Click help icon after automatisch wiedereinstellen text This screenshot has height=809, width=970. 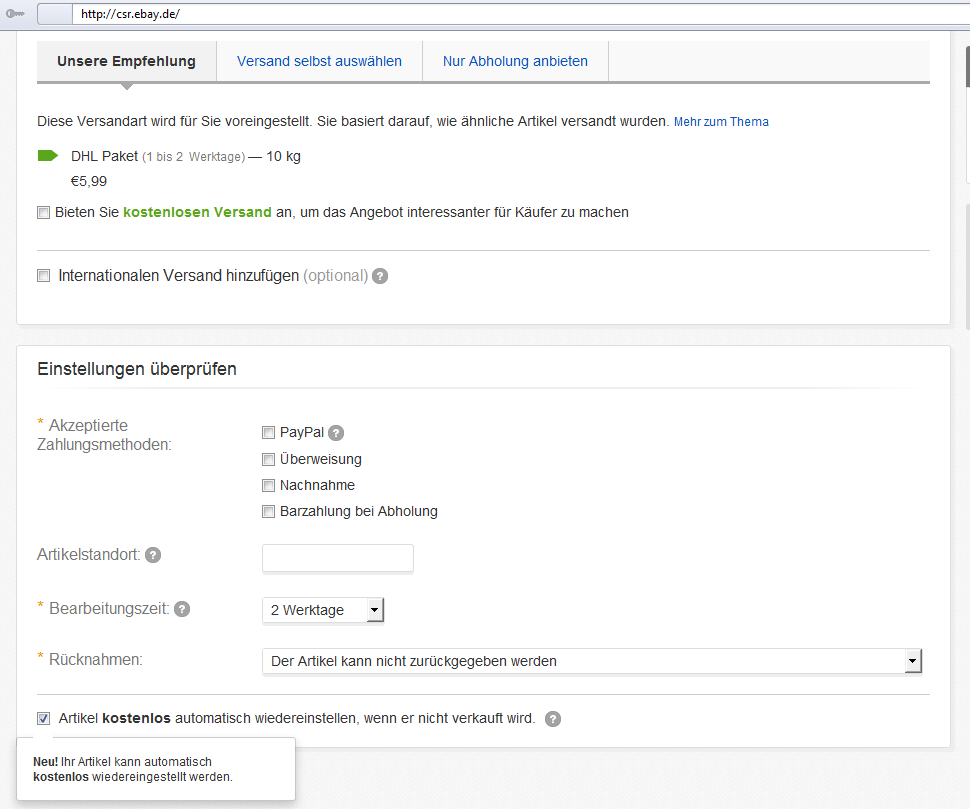pos(553,719)
